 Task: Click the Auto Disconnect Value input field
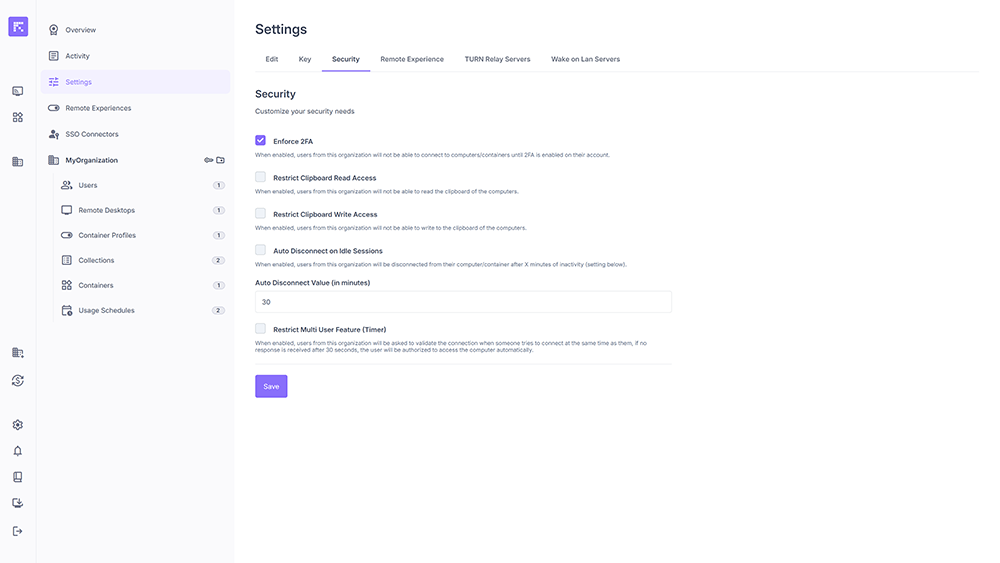pos(463,302)
